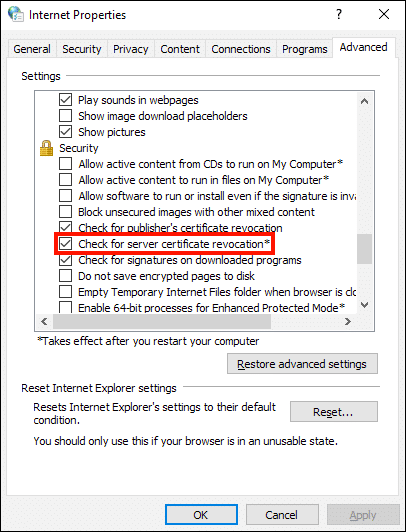The width and height of the screenshot is (406, 532).
Task: Click the settings list down arrow
Action: click(365, 305)
